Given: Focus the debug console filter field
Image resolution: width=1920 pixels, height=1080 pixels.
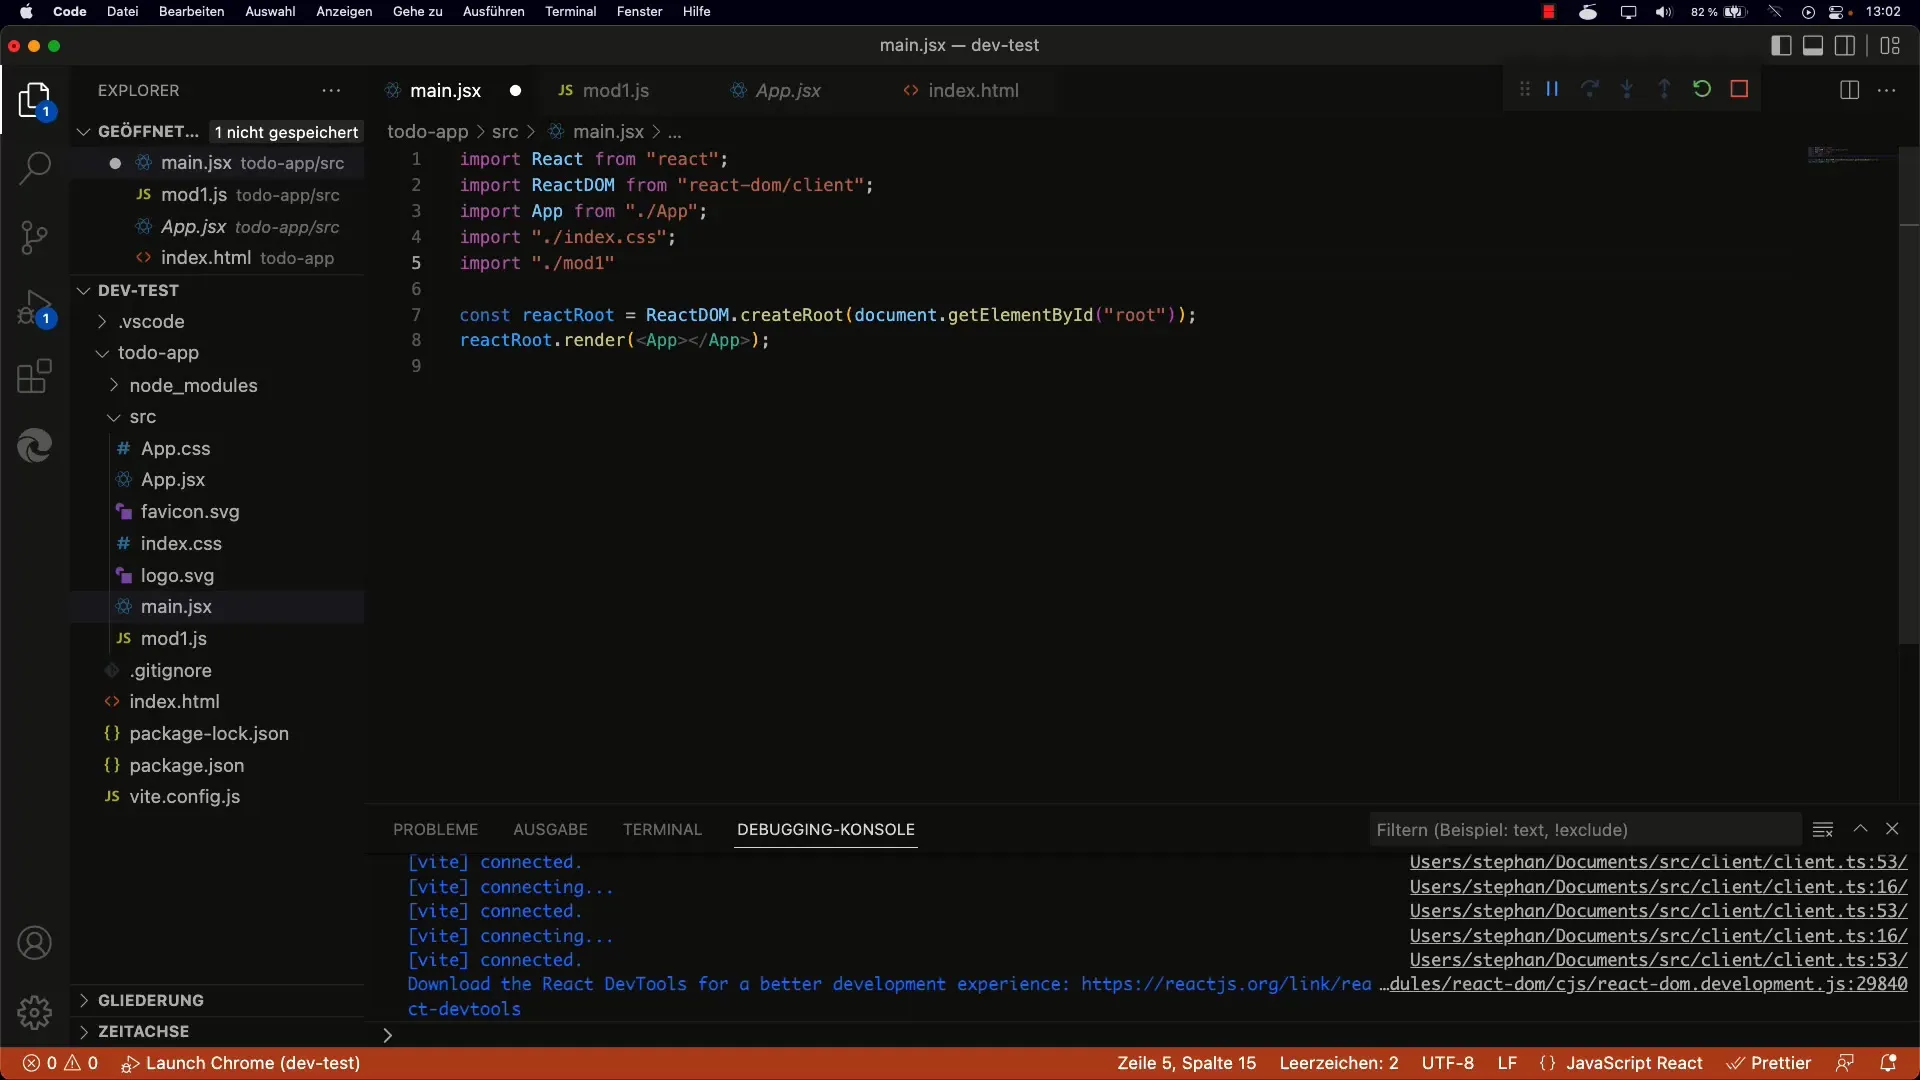Looking at the screenshot, I should pos(1585,829).
